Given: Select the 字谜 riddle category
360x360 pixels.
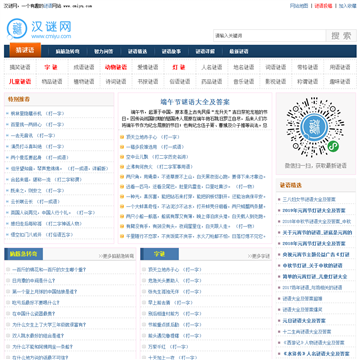Looking at the screenshot, I should click(51, 67).
